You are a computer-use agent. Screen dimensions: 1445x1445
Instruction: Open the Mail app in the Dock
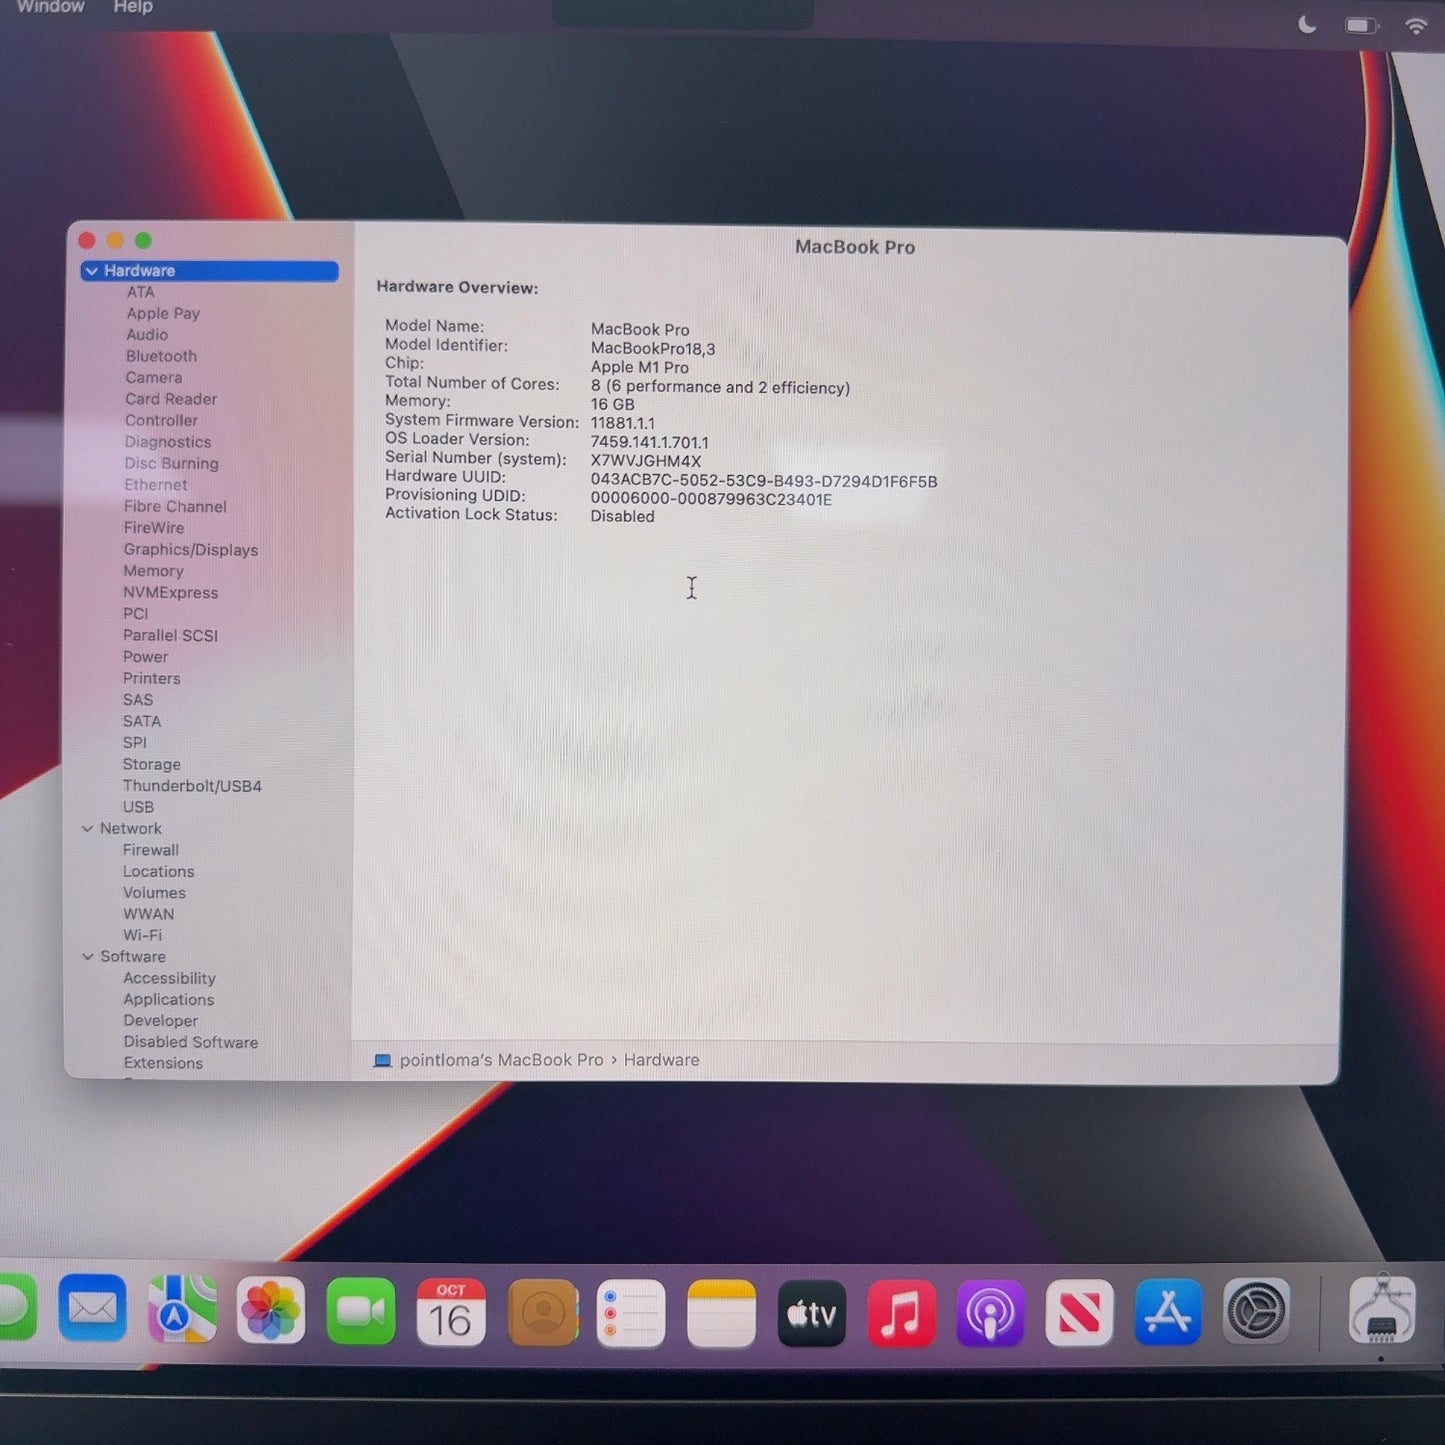click(x=92, y=1309)
